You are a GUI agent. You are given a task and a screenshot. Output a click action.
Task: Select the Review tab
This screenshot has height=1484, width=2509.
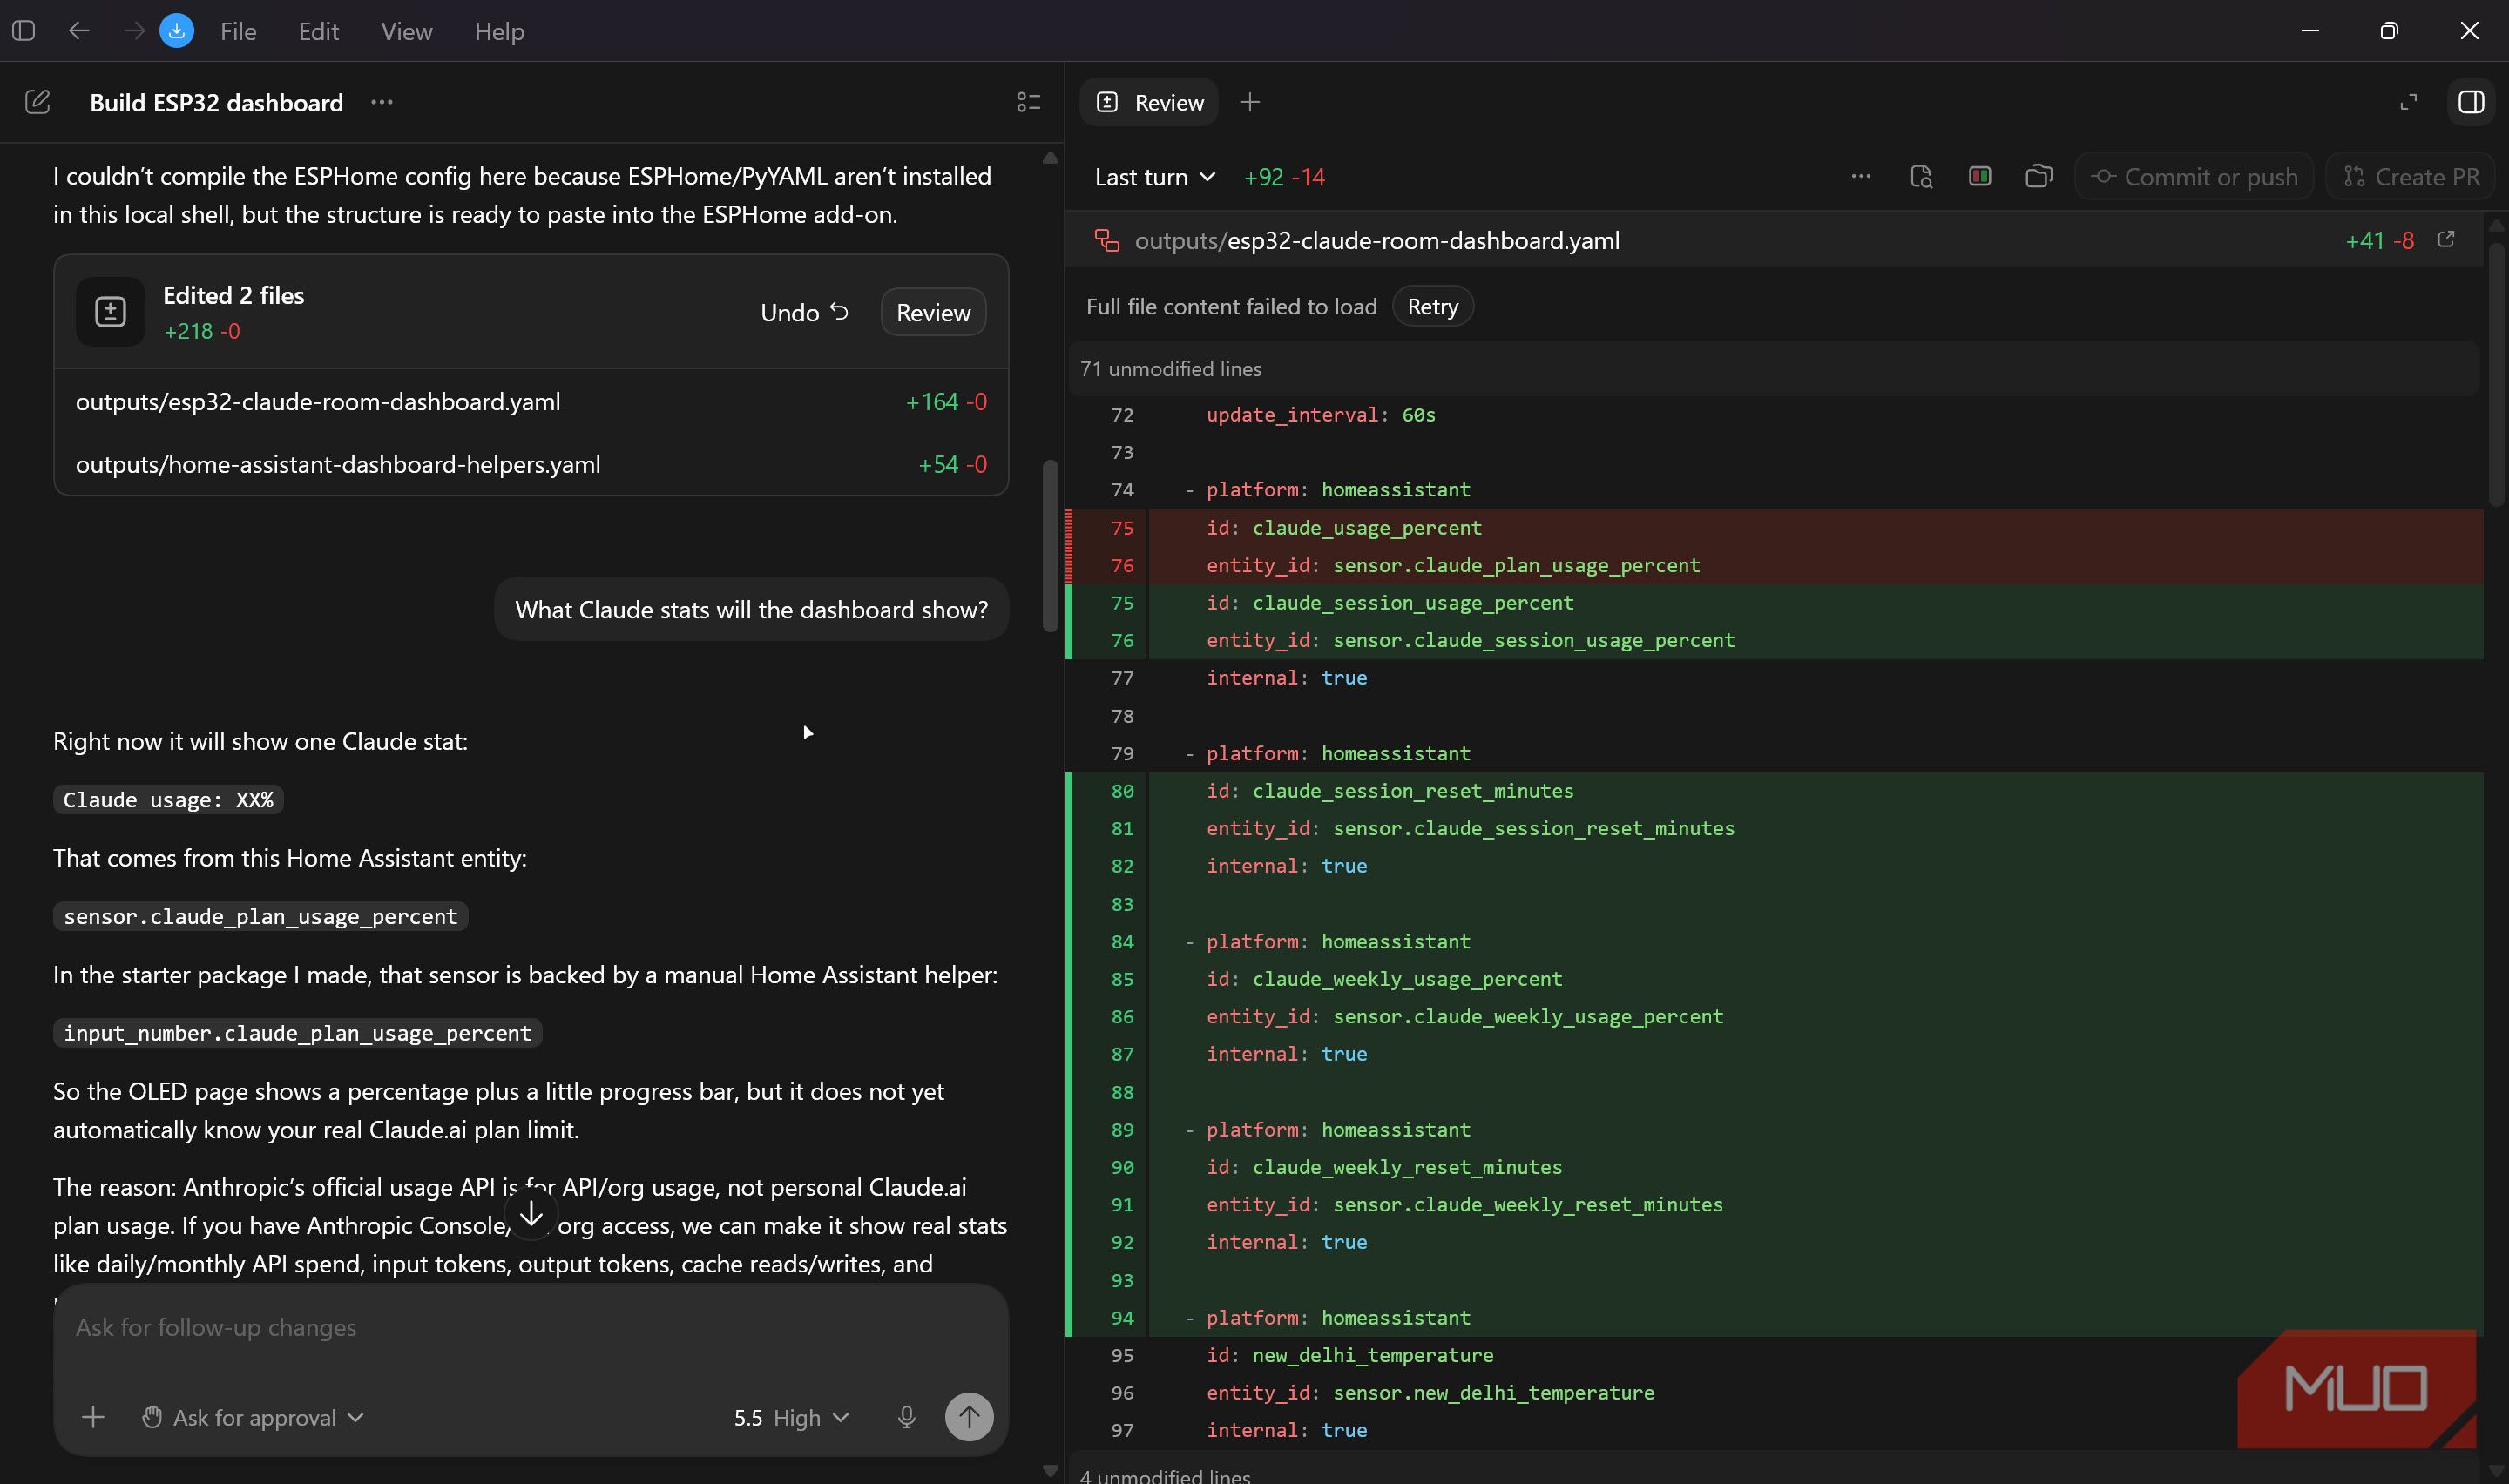click(1149, 102)
